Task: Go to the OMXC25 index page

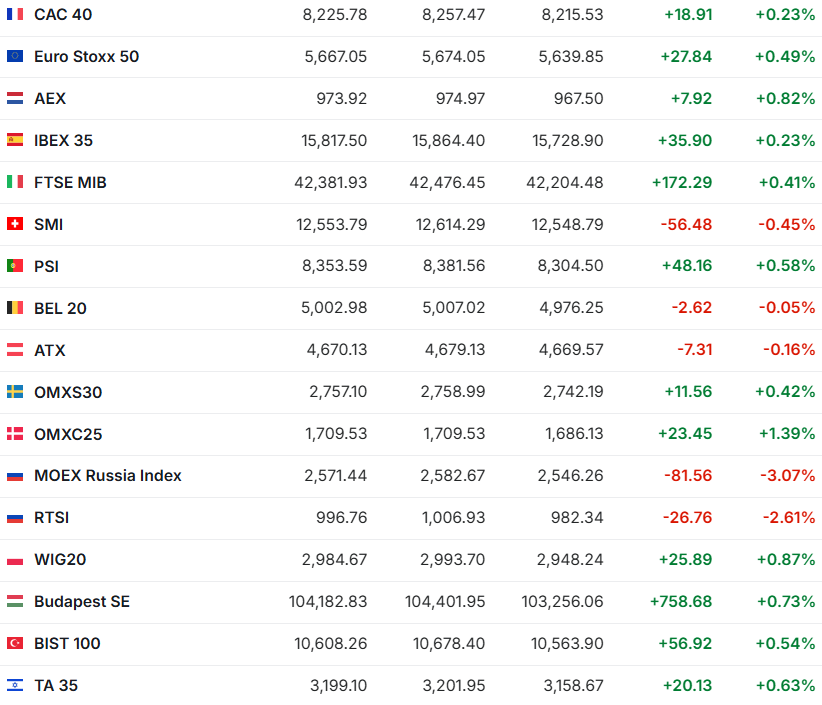Action: pos(68,435)
